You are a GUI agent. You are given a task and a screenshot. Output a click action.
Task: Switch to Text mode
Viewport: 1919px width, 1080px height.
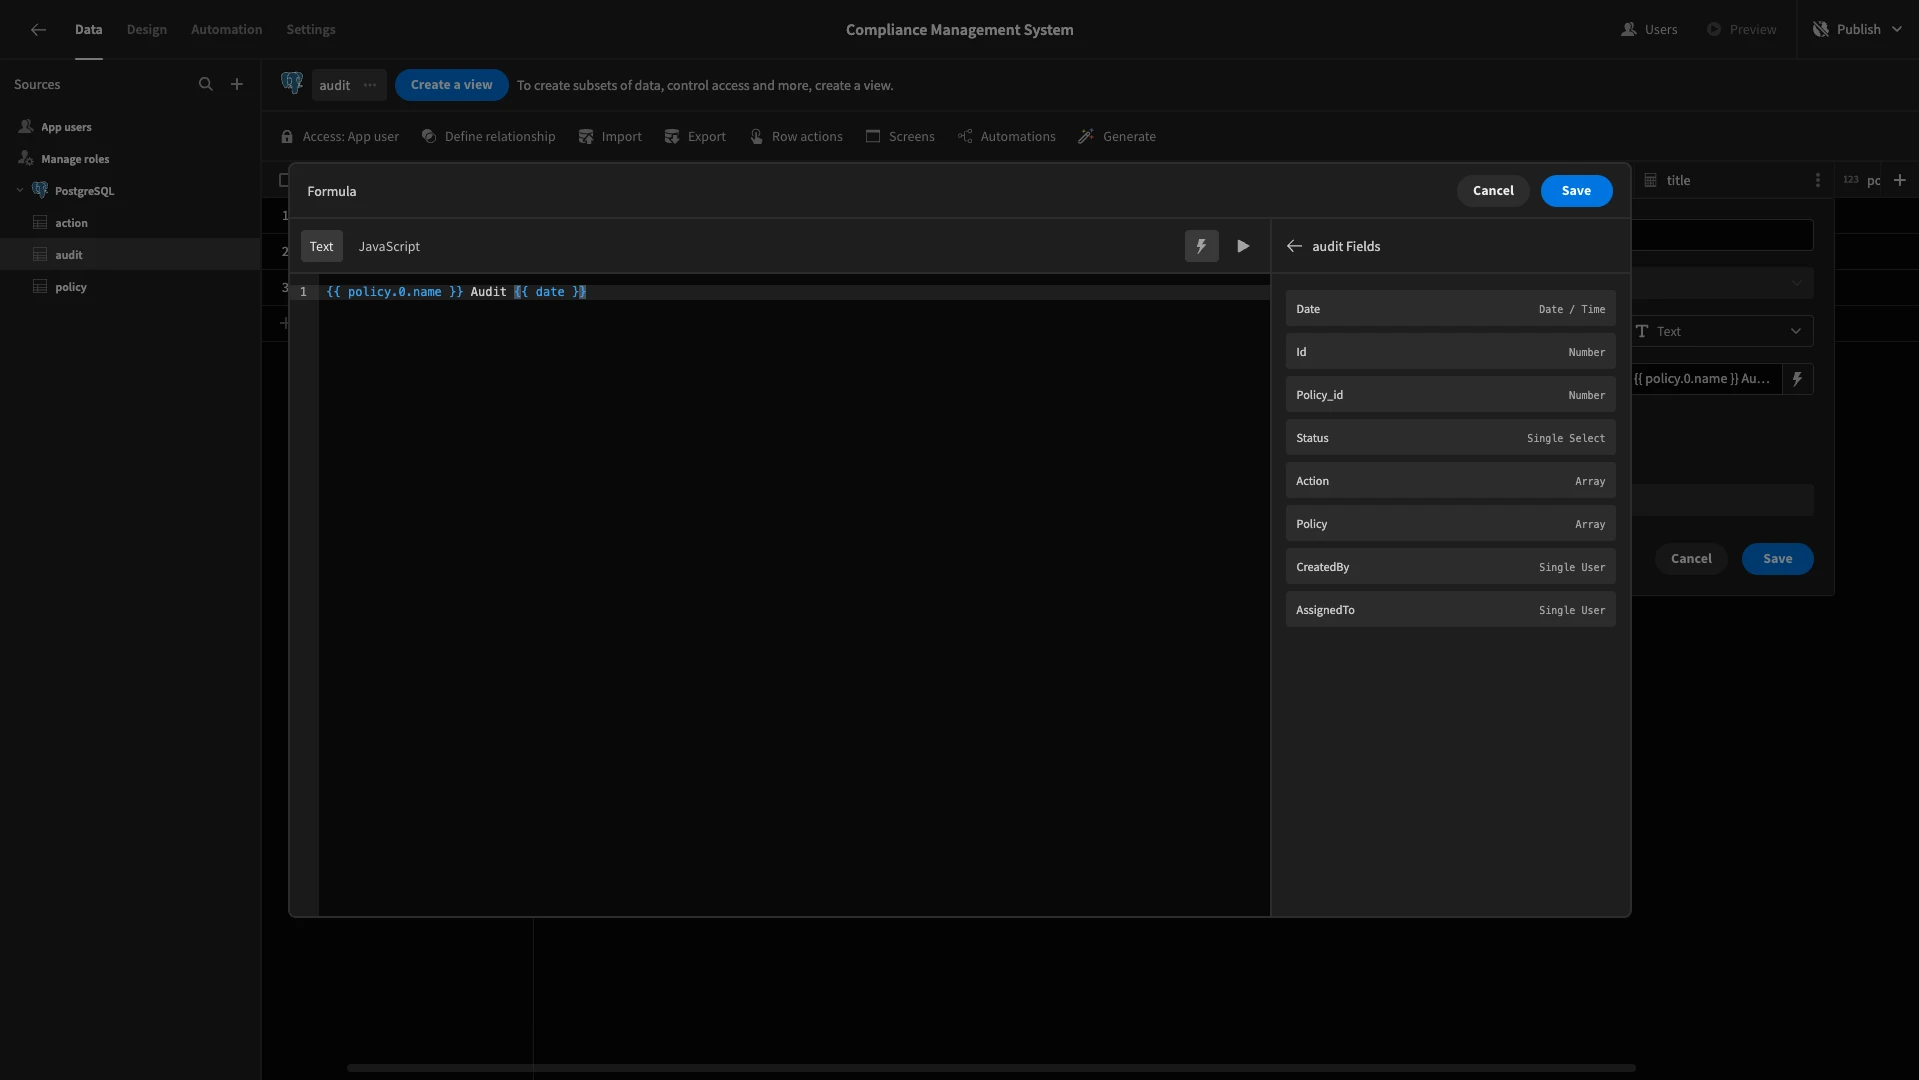pos(322,246)
